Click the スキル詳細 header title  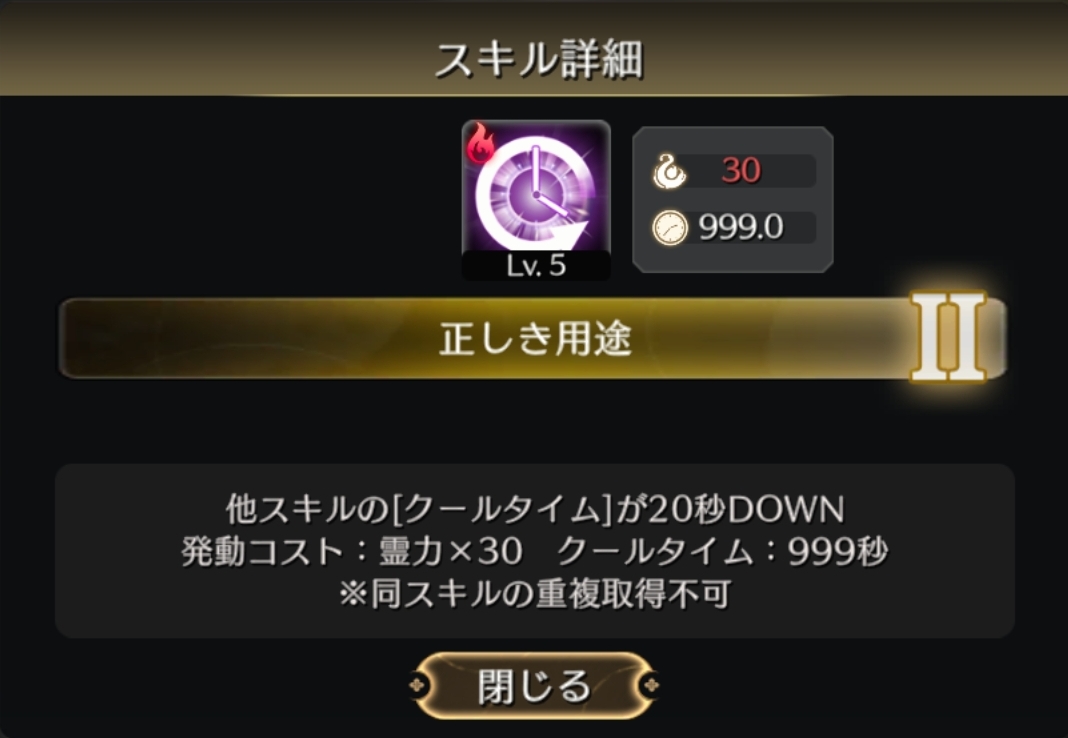click(x=539, y=60)
